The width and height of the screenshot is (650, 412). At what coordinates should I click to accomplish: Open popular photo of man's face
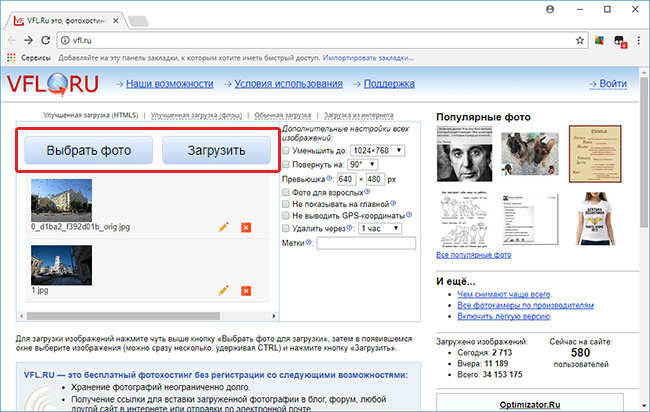(464, 154)
